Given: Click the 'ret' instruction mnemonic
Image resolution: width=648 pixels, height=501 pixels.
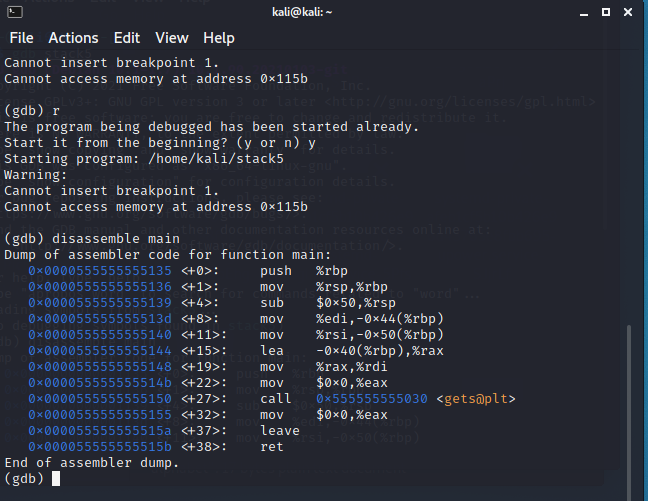Looking at the screenshot, I should coord(272,447).
